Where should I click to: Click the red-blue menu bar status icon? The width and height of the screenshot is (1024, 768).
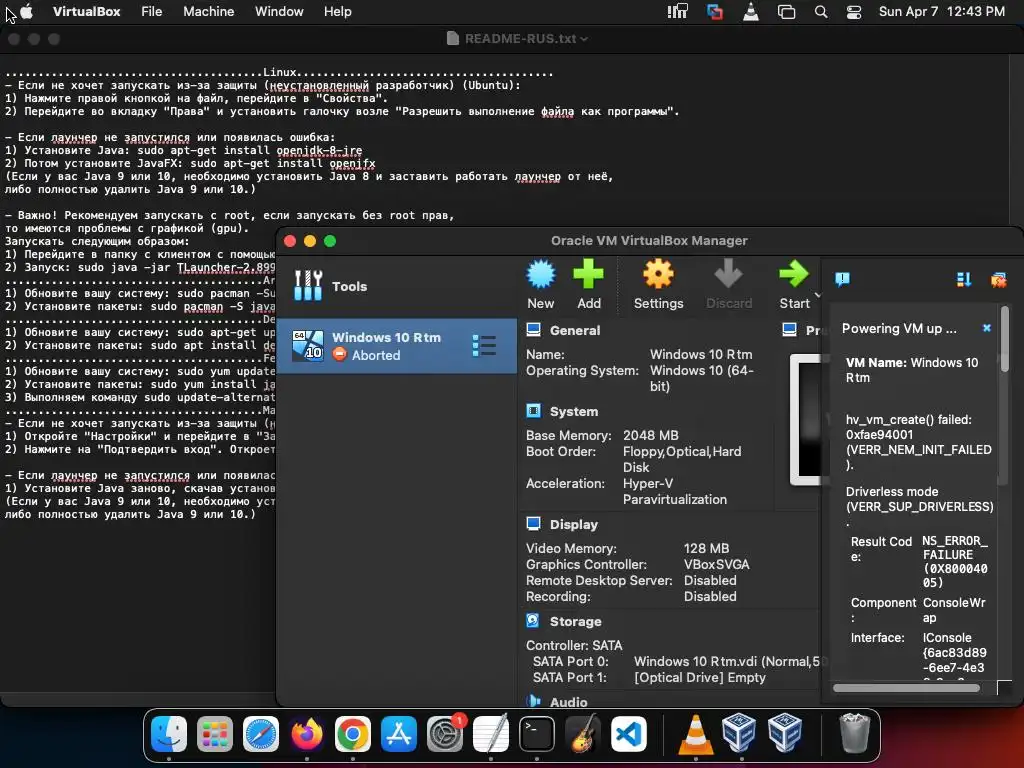click(x=714, y=12)
